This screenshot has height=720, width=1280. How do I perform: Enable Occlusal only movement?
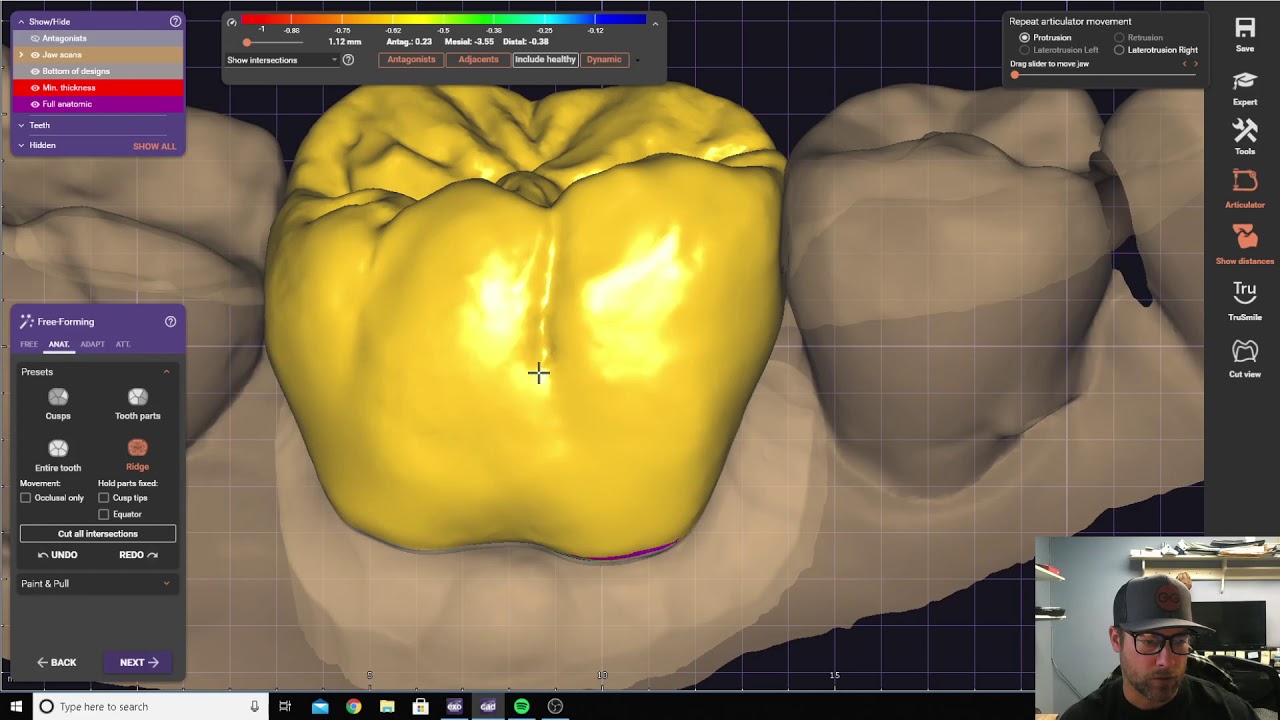pyautogui.click(x=26, y=498)
